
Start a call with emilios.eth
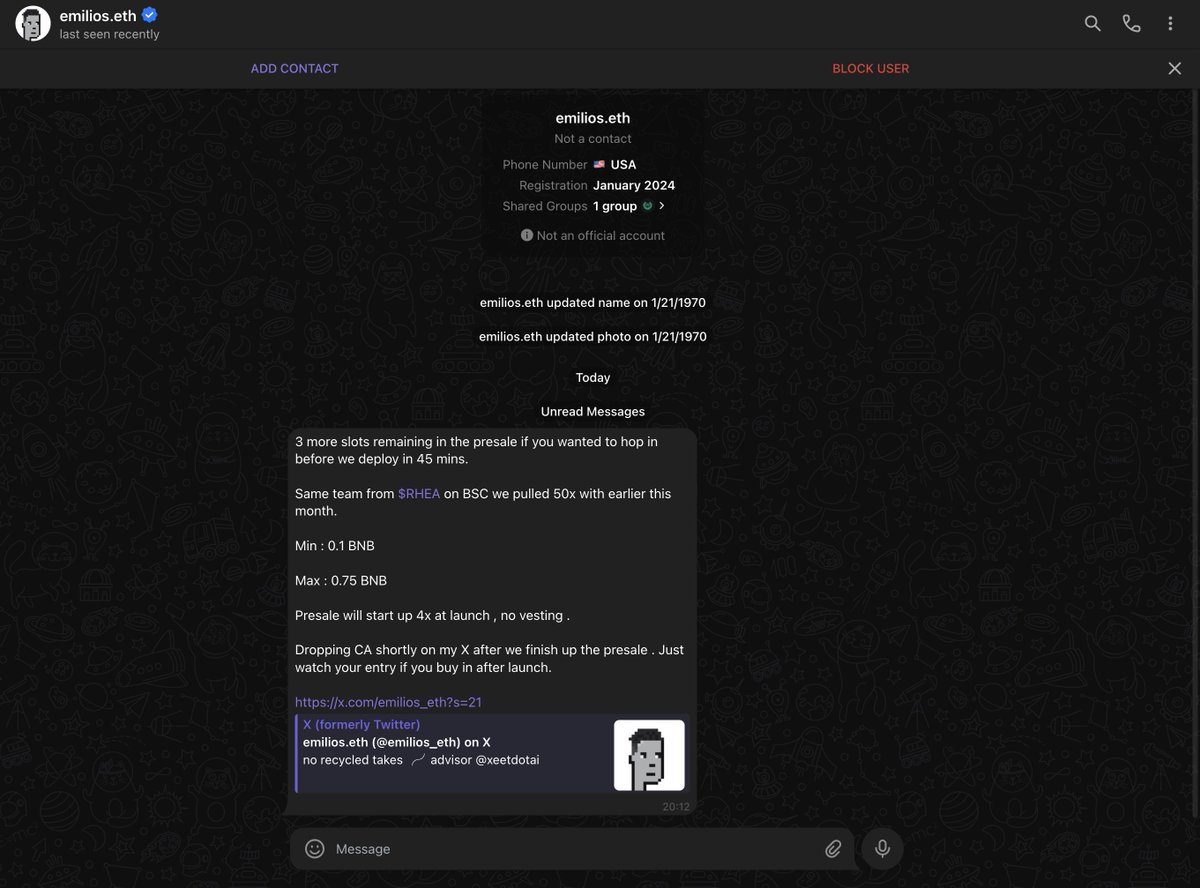point(1131,23)
